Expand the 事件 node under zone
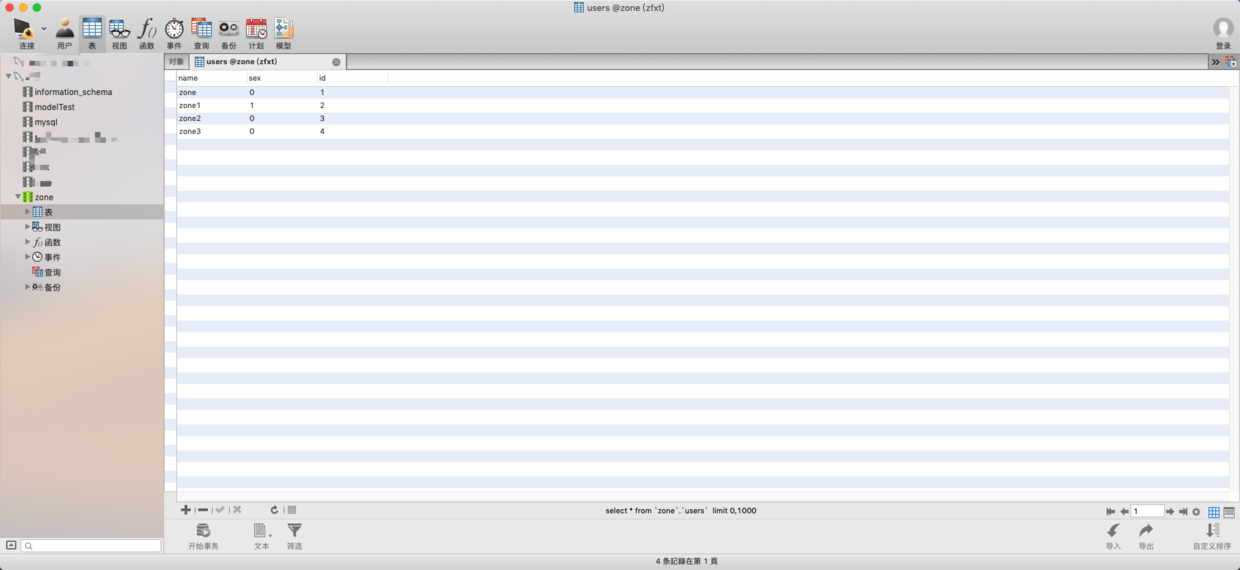 tap(28, 257)
